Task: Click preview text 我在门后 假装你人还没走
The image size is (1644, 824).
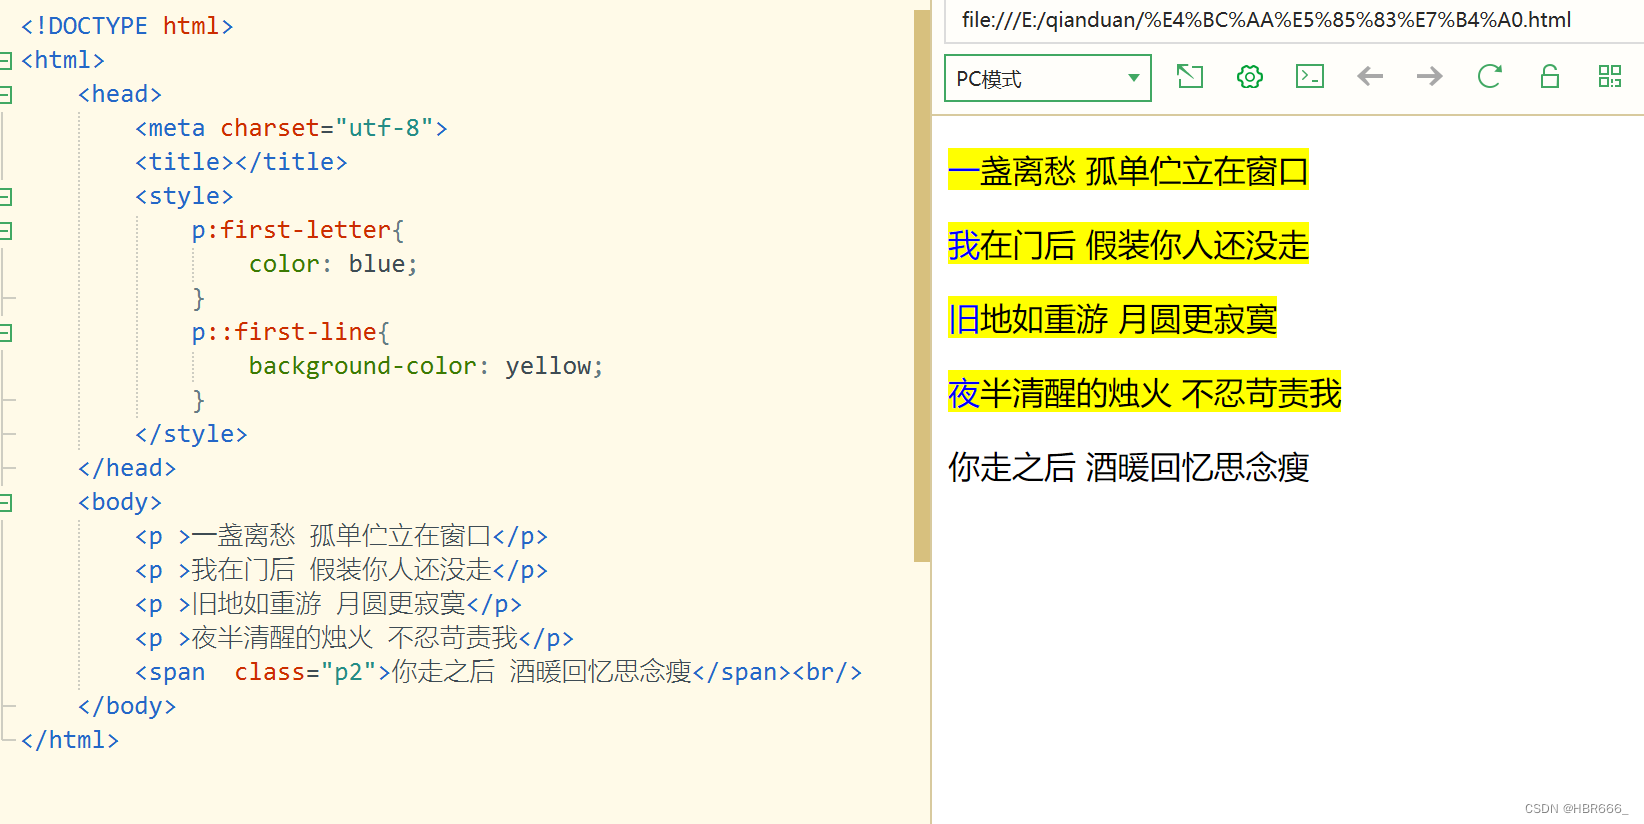Action: pyautogui.click(x=1128, y=245)
